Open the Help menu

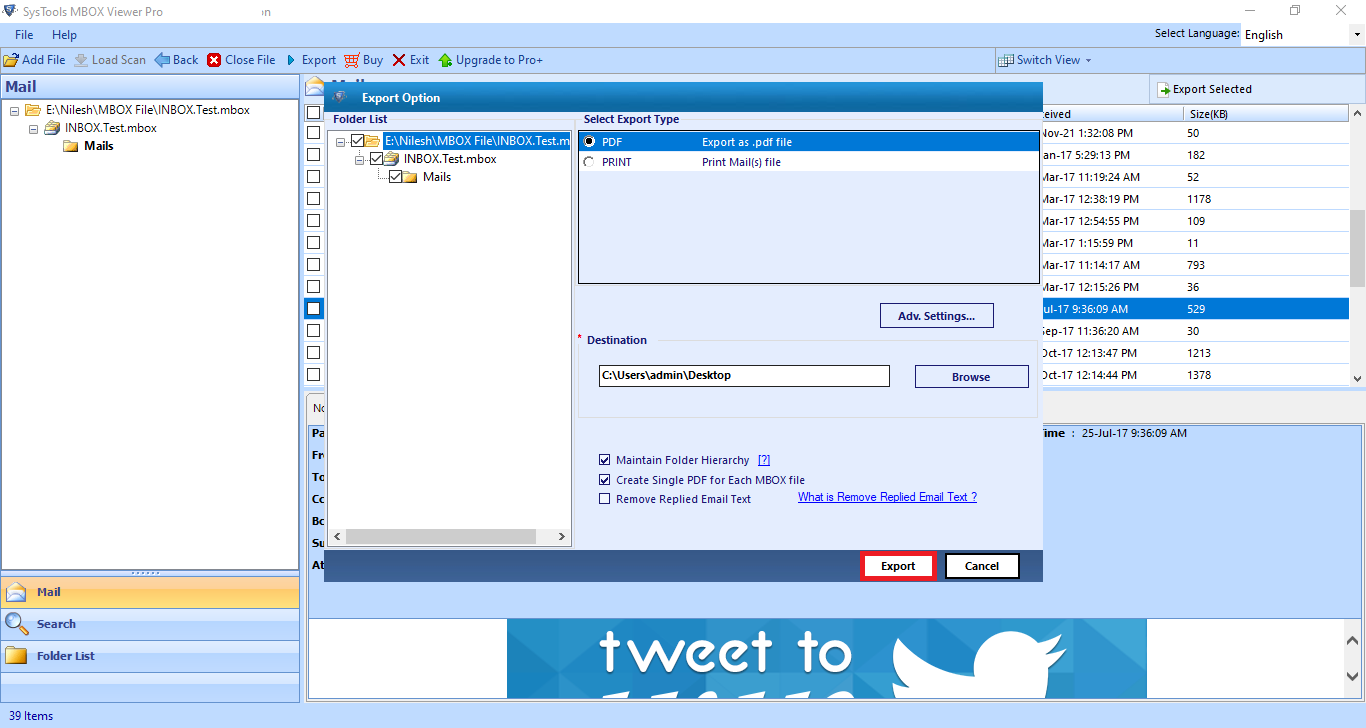(64, 35)
